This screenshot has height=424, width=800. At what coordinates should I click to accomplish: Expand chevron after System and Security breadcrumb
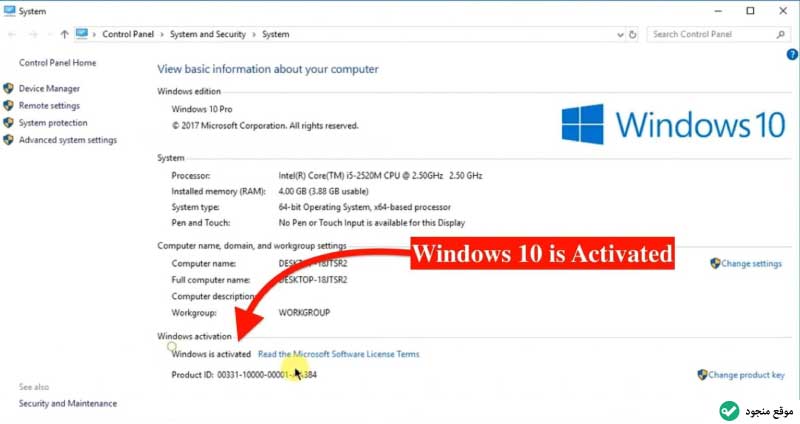(254, 35)
